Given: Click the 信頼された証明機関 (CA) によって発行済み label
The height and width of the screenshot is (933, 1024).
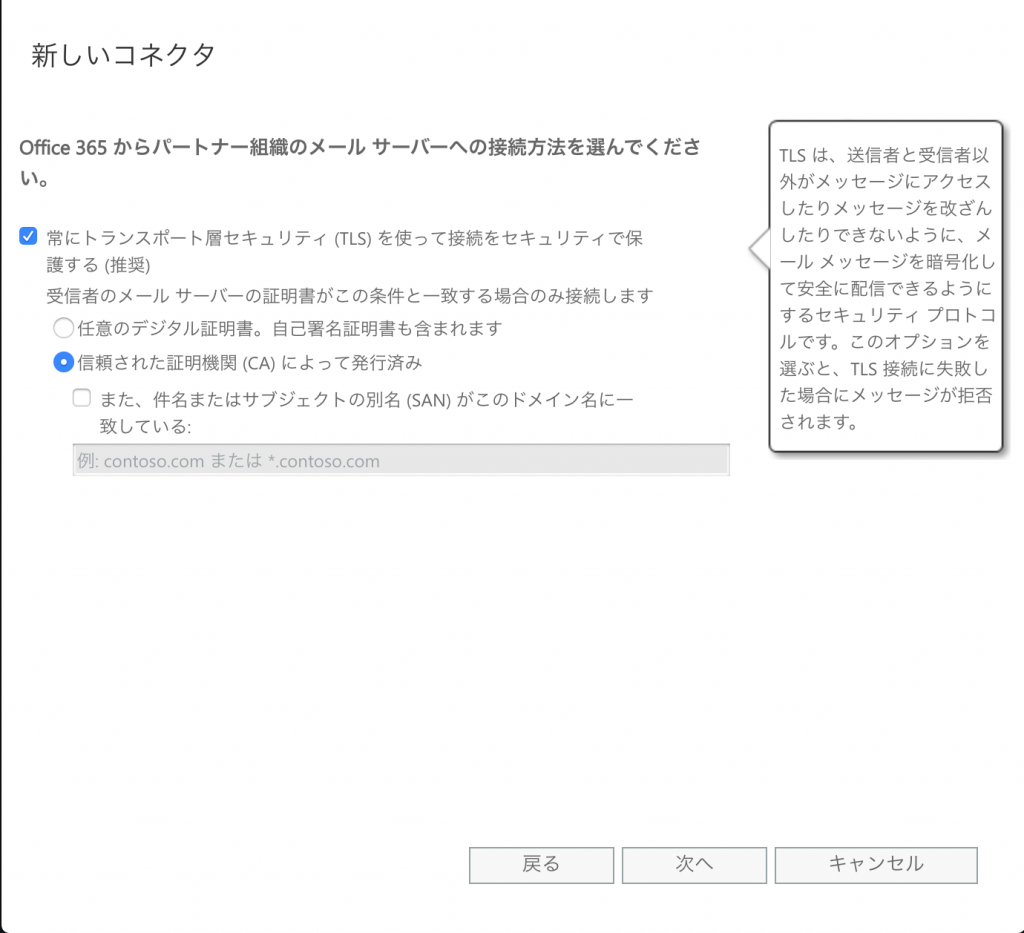Looking at the screenshot, I should (250, 363).
